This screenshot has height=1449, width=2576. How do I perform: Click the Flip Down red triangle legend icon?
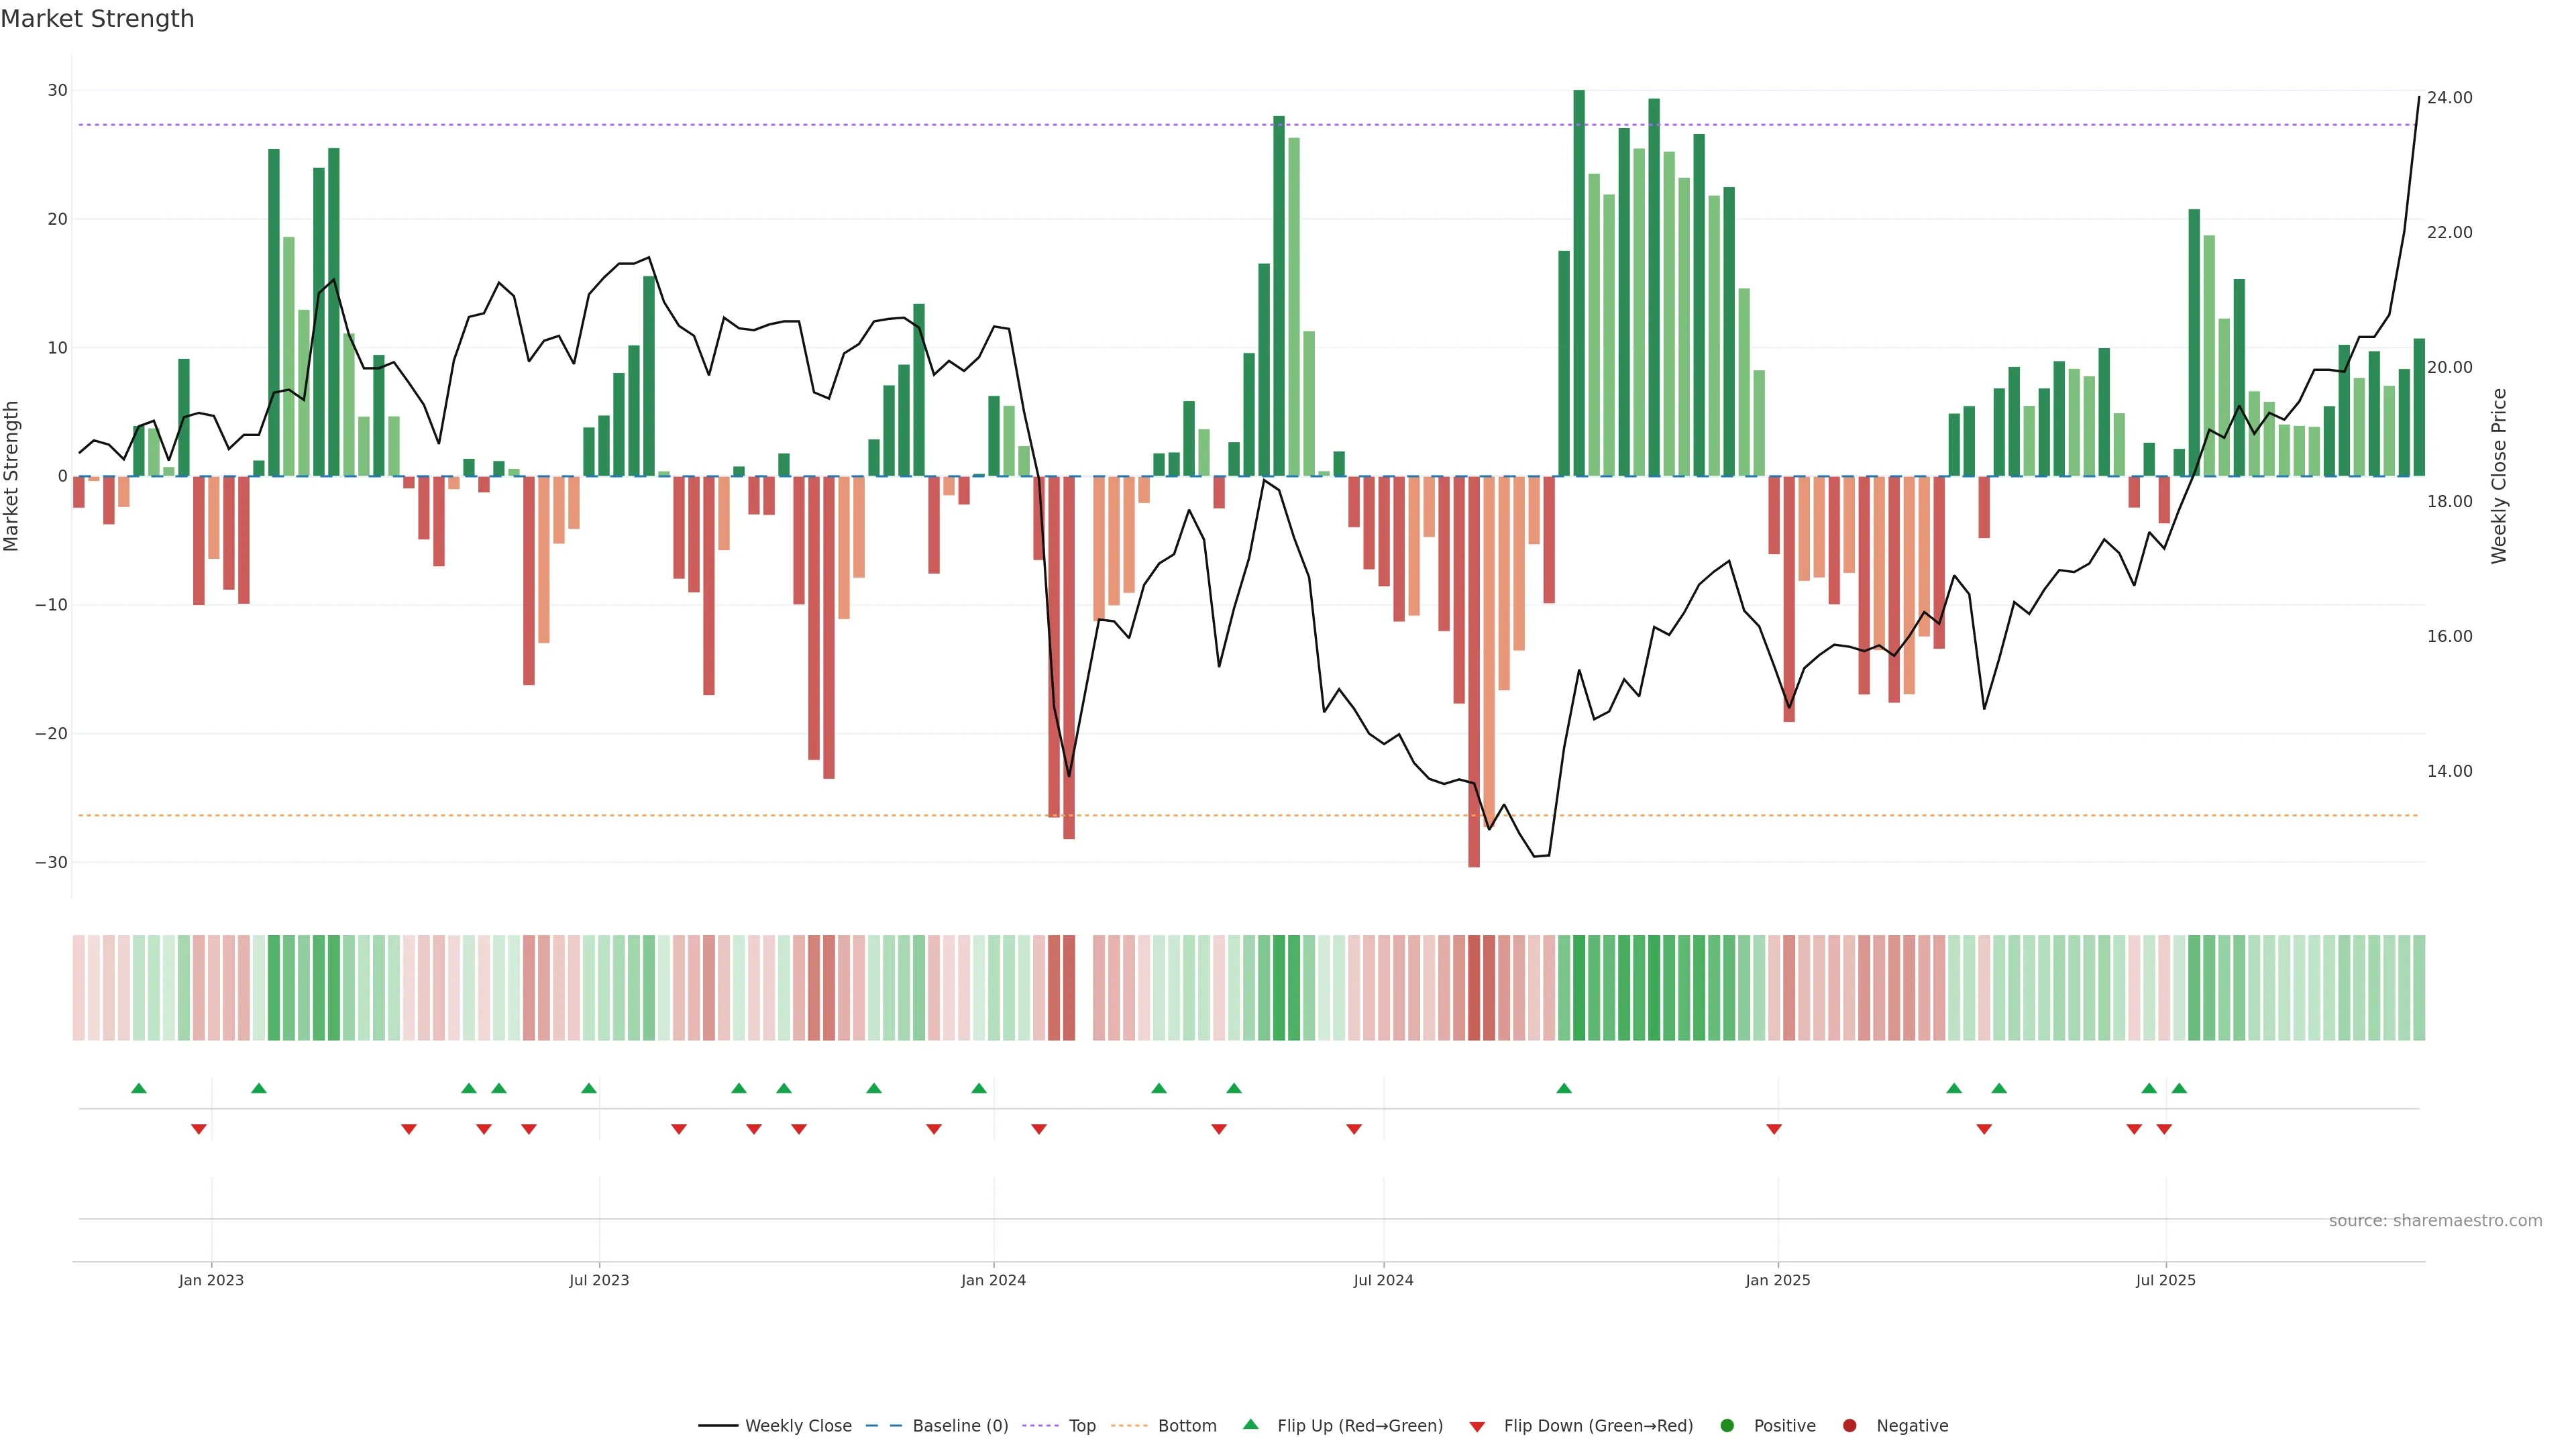(1477, 1427)
